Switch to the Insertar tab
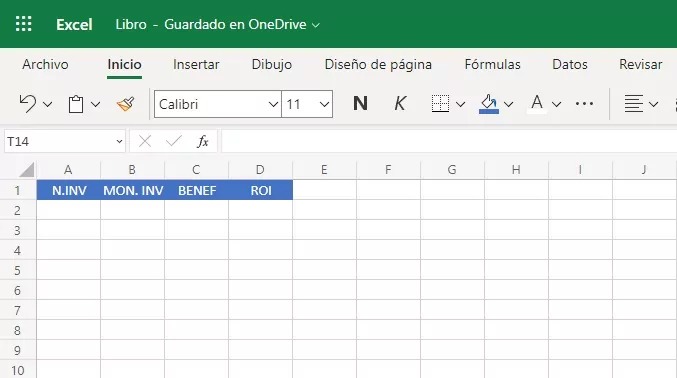The image size is (677, 378). [x=196, y=64]
